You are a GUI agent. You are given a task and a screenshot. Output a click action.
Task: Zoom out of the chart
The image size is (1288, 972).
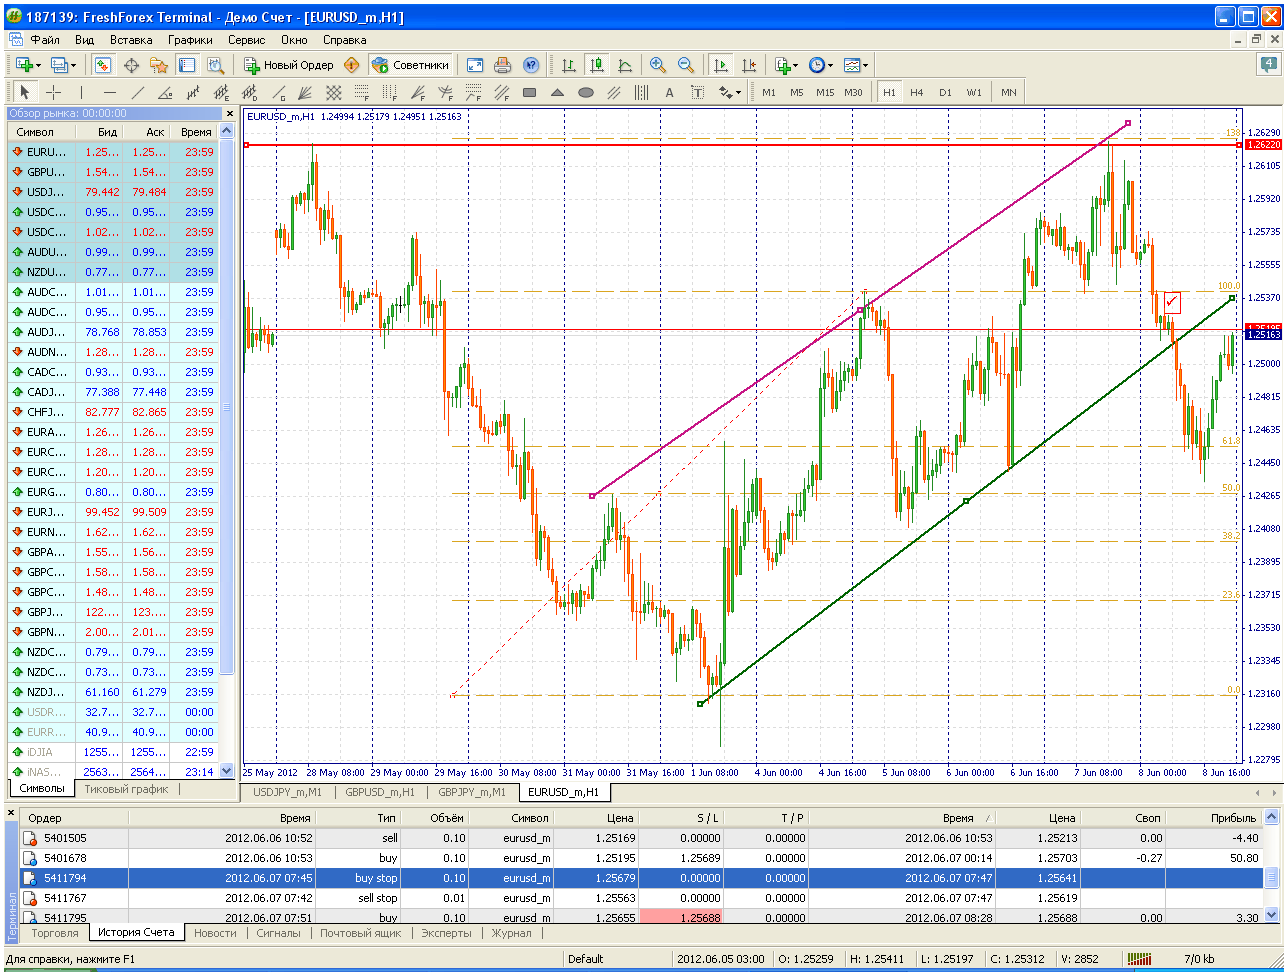(686, 65)
